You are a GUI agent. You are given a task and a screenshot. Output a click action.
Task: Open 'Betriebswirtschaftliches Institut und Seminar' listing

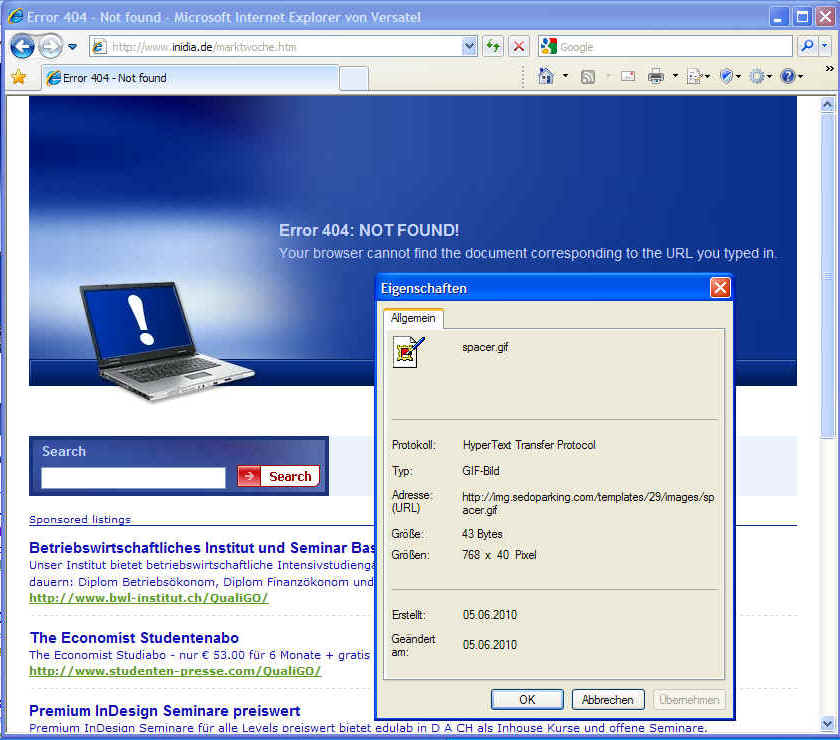(x=202, y=548)
